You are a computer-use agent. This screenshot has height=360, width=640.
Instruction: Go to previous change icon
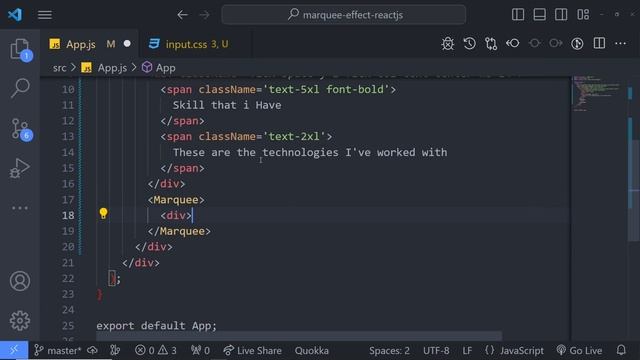tap(534, 43)
